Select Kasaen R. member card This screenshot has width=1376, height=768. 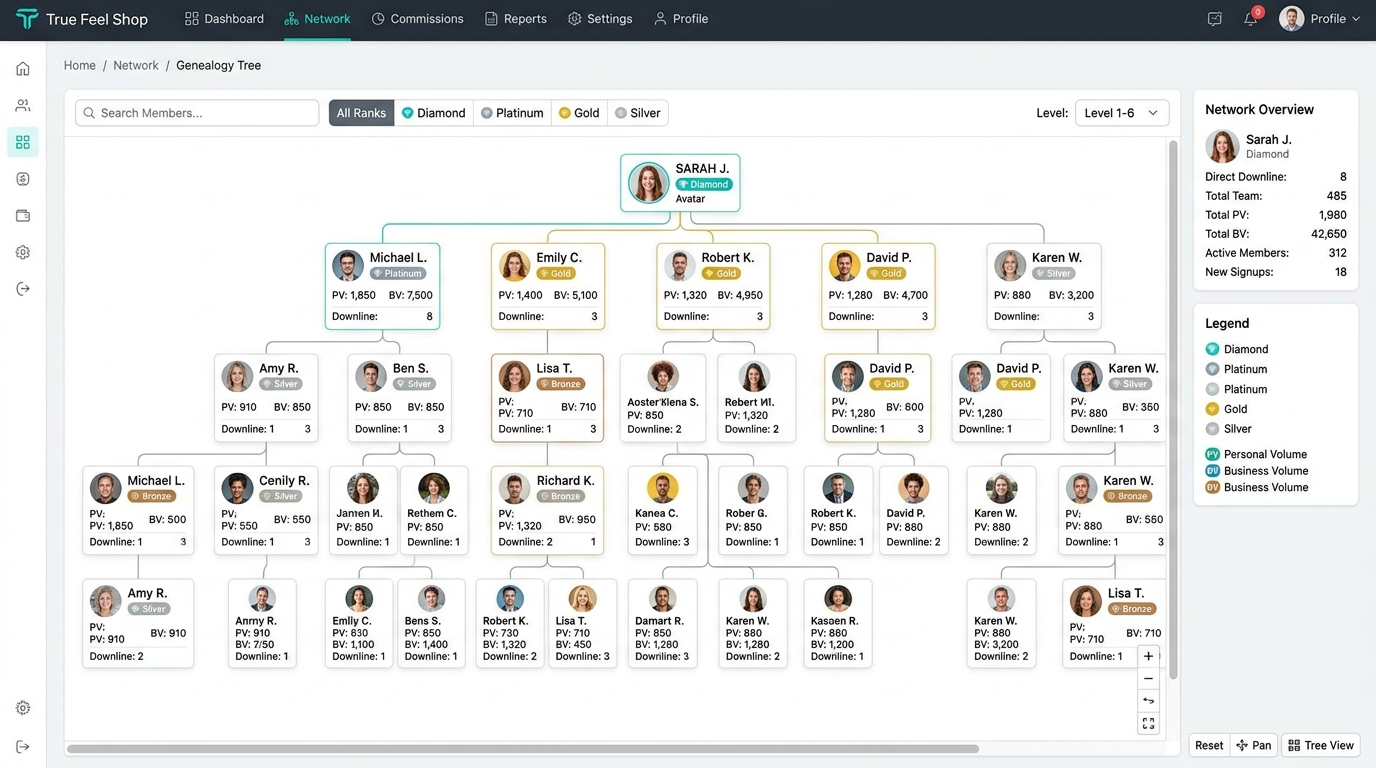click(837, 623)
